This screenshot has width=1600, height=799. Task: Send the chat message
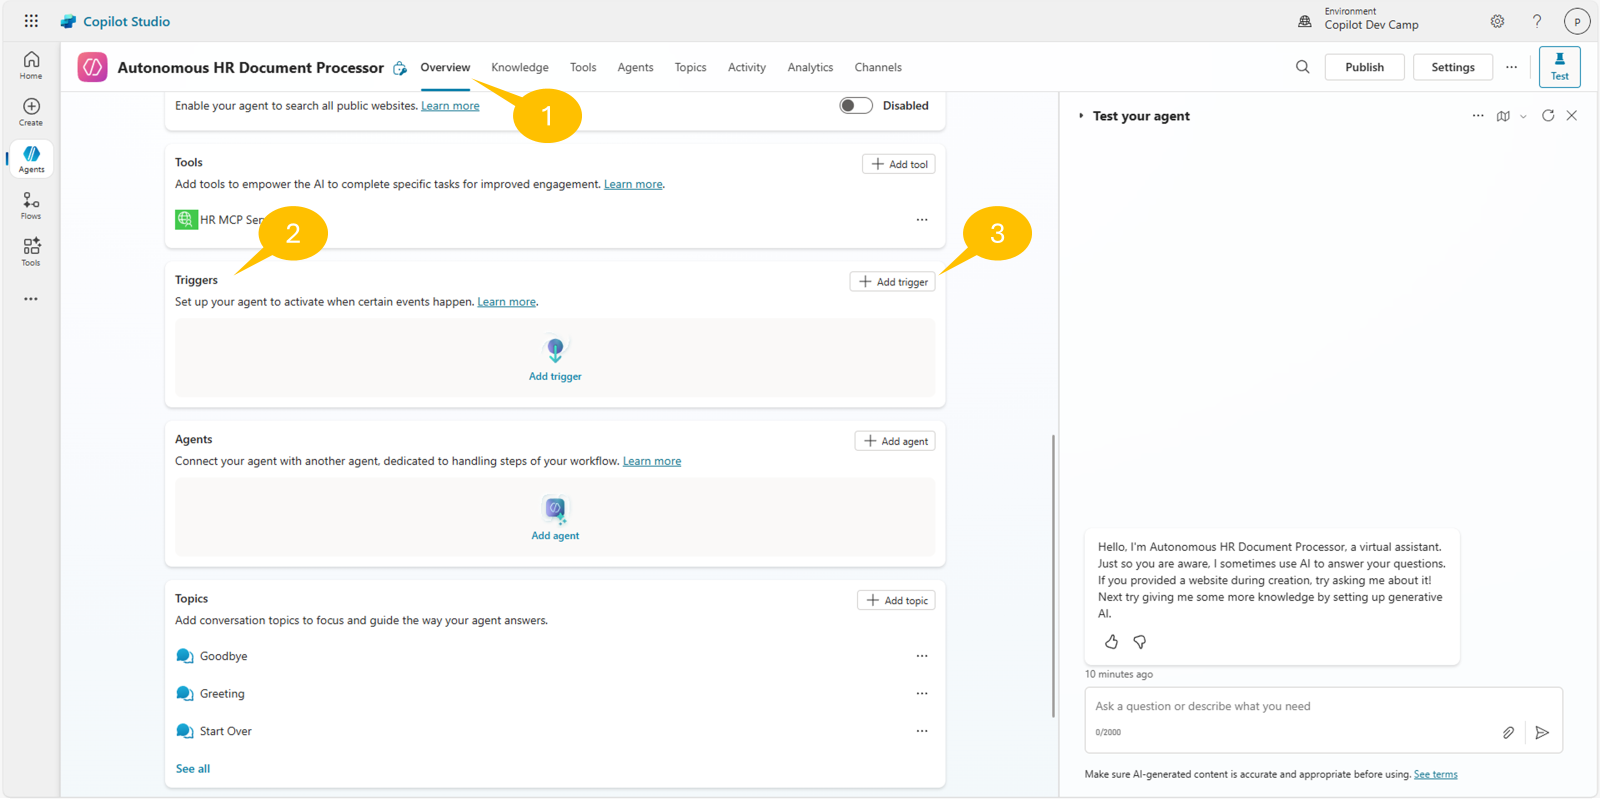1542,733
